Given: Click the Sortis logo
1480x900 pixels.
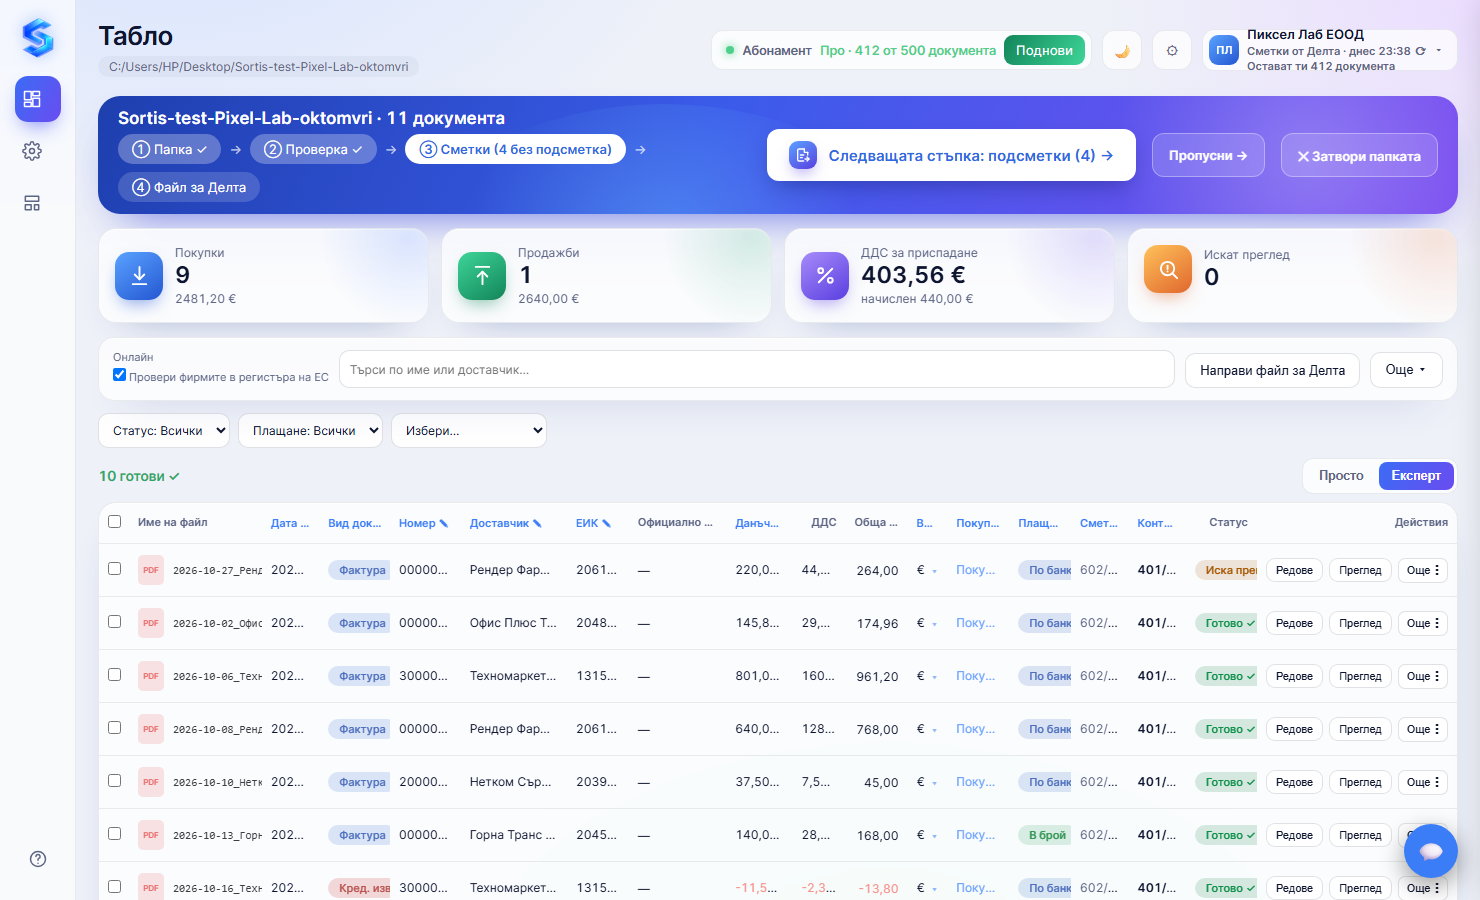Looking at the screenshot, I should coord(38,38).
